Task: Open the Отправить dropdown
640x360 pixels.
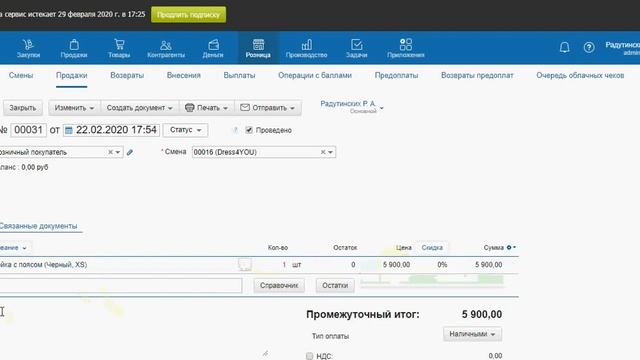Action: (x=268, y=108)
